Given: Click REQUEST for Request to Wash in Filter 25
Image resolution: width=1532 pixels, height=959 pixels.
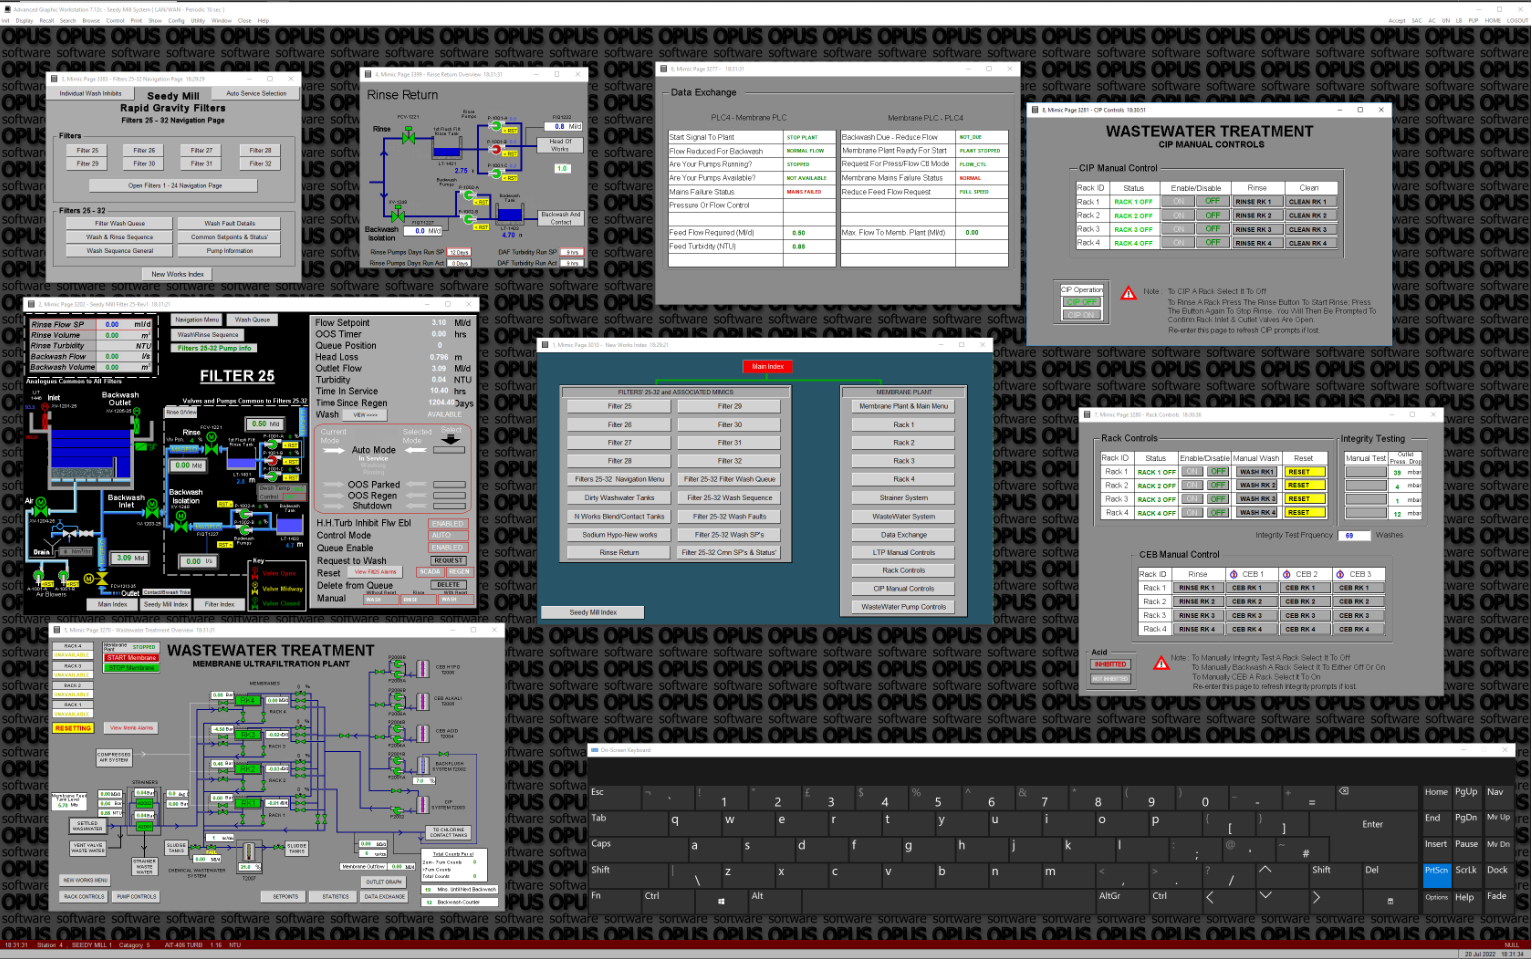Looking at the screenshot, I should pyautogui.click(x=448, y=561).
